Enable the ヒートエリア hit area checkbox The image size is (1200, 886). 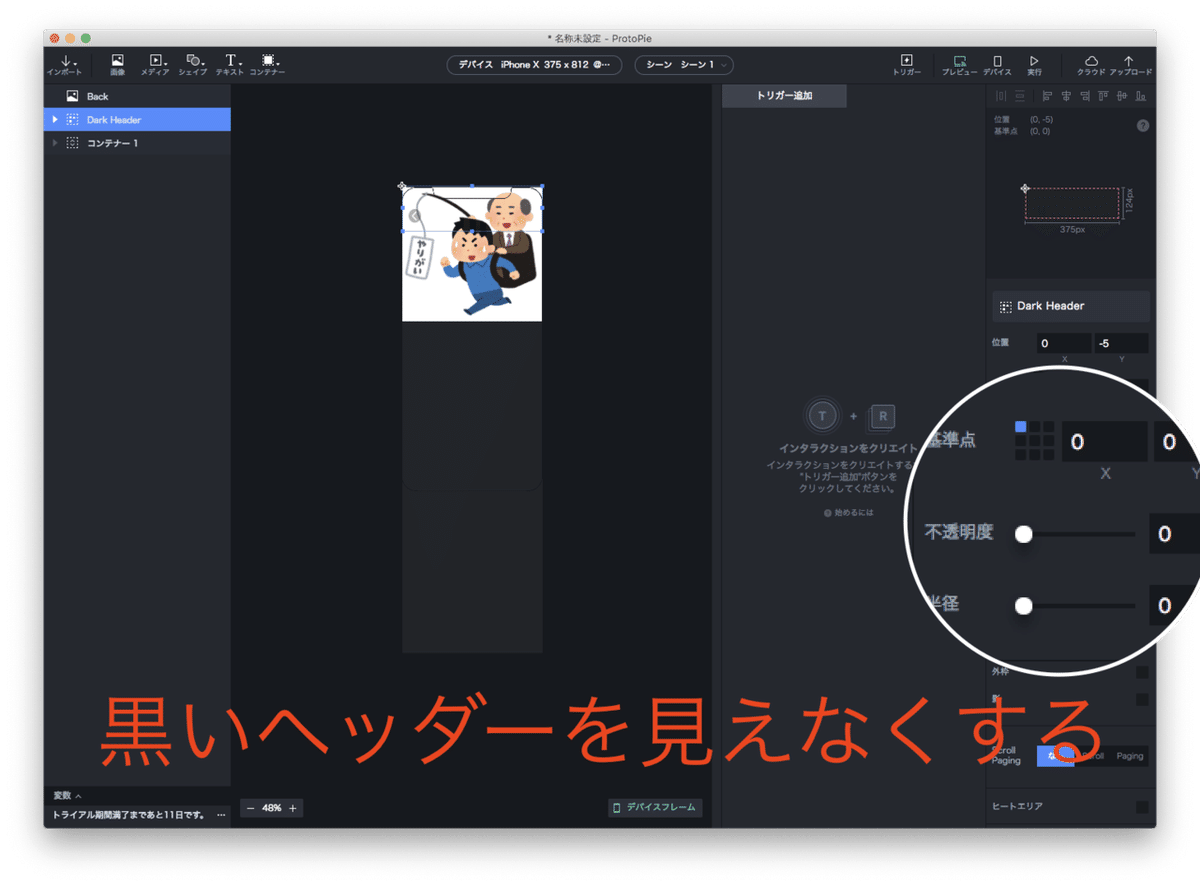1142,807
